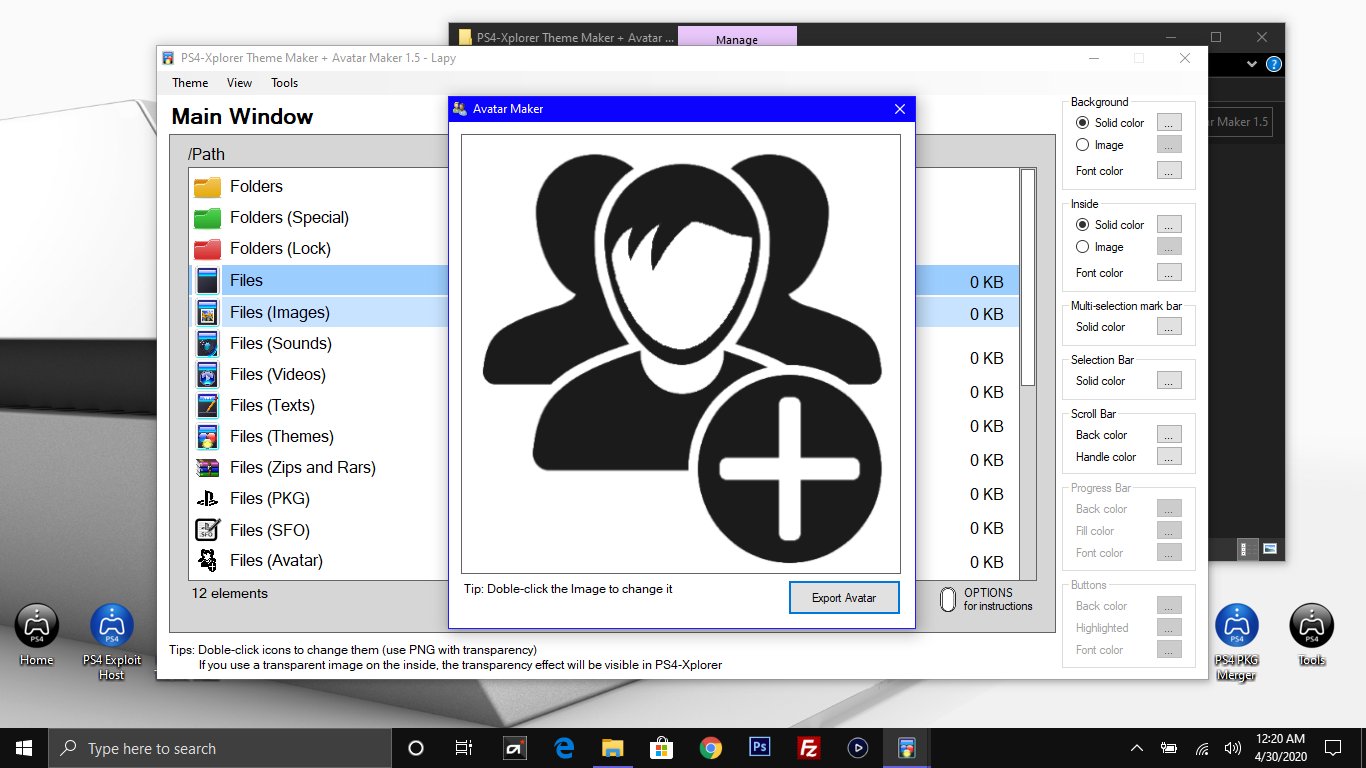Show hidden system tray icons
This screenshot has width=1366, height=768.
coord(1136,748)
